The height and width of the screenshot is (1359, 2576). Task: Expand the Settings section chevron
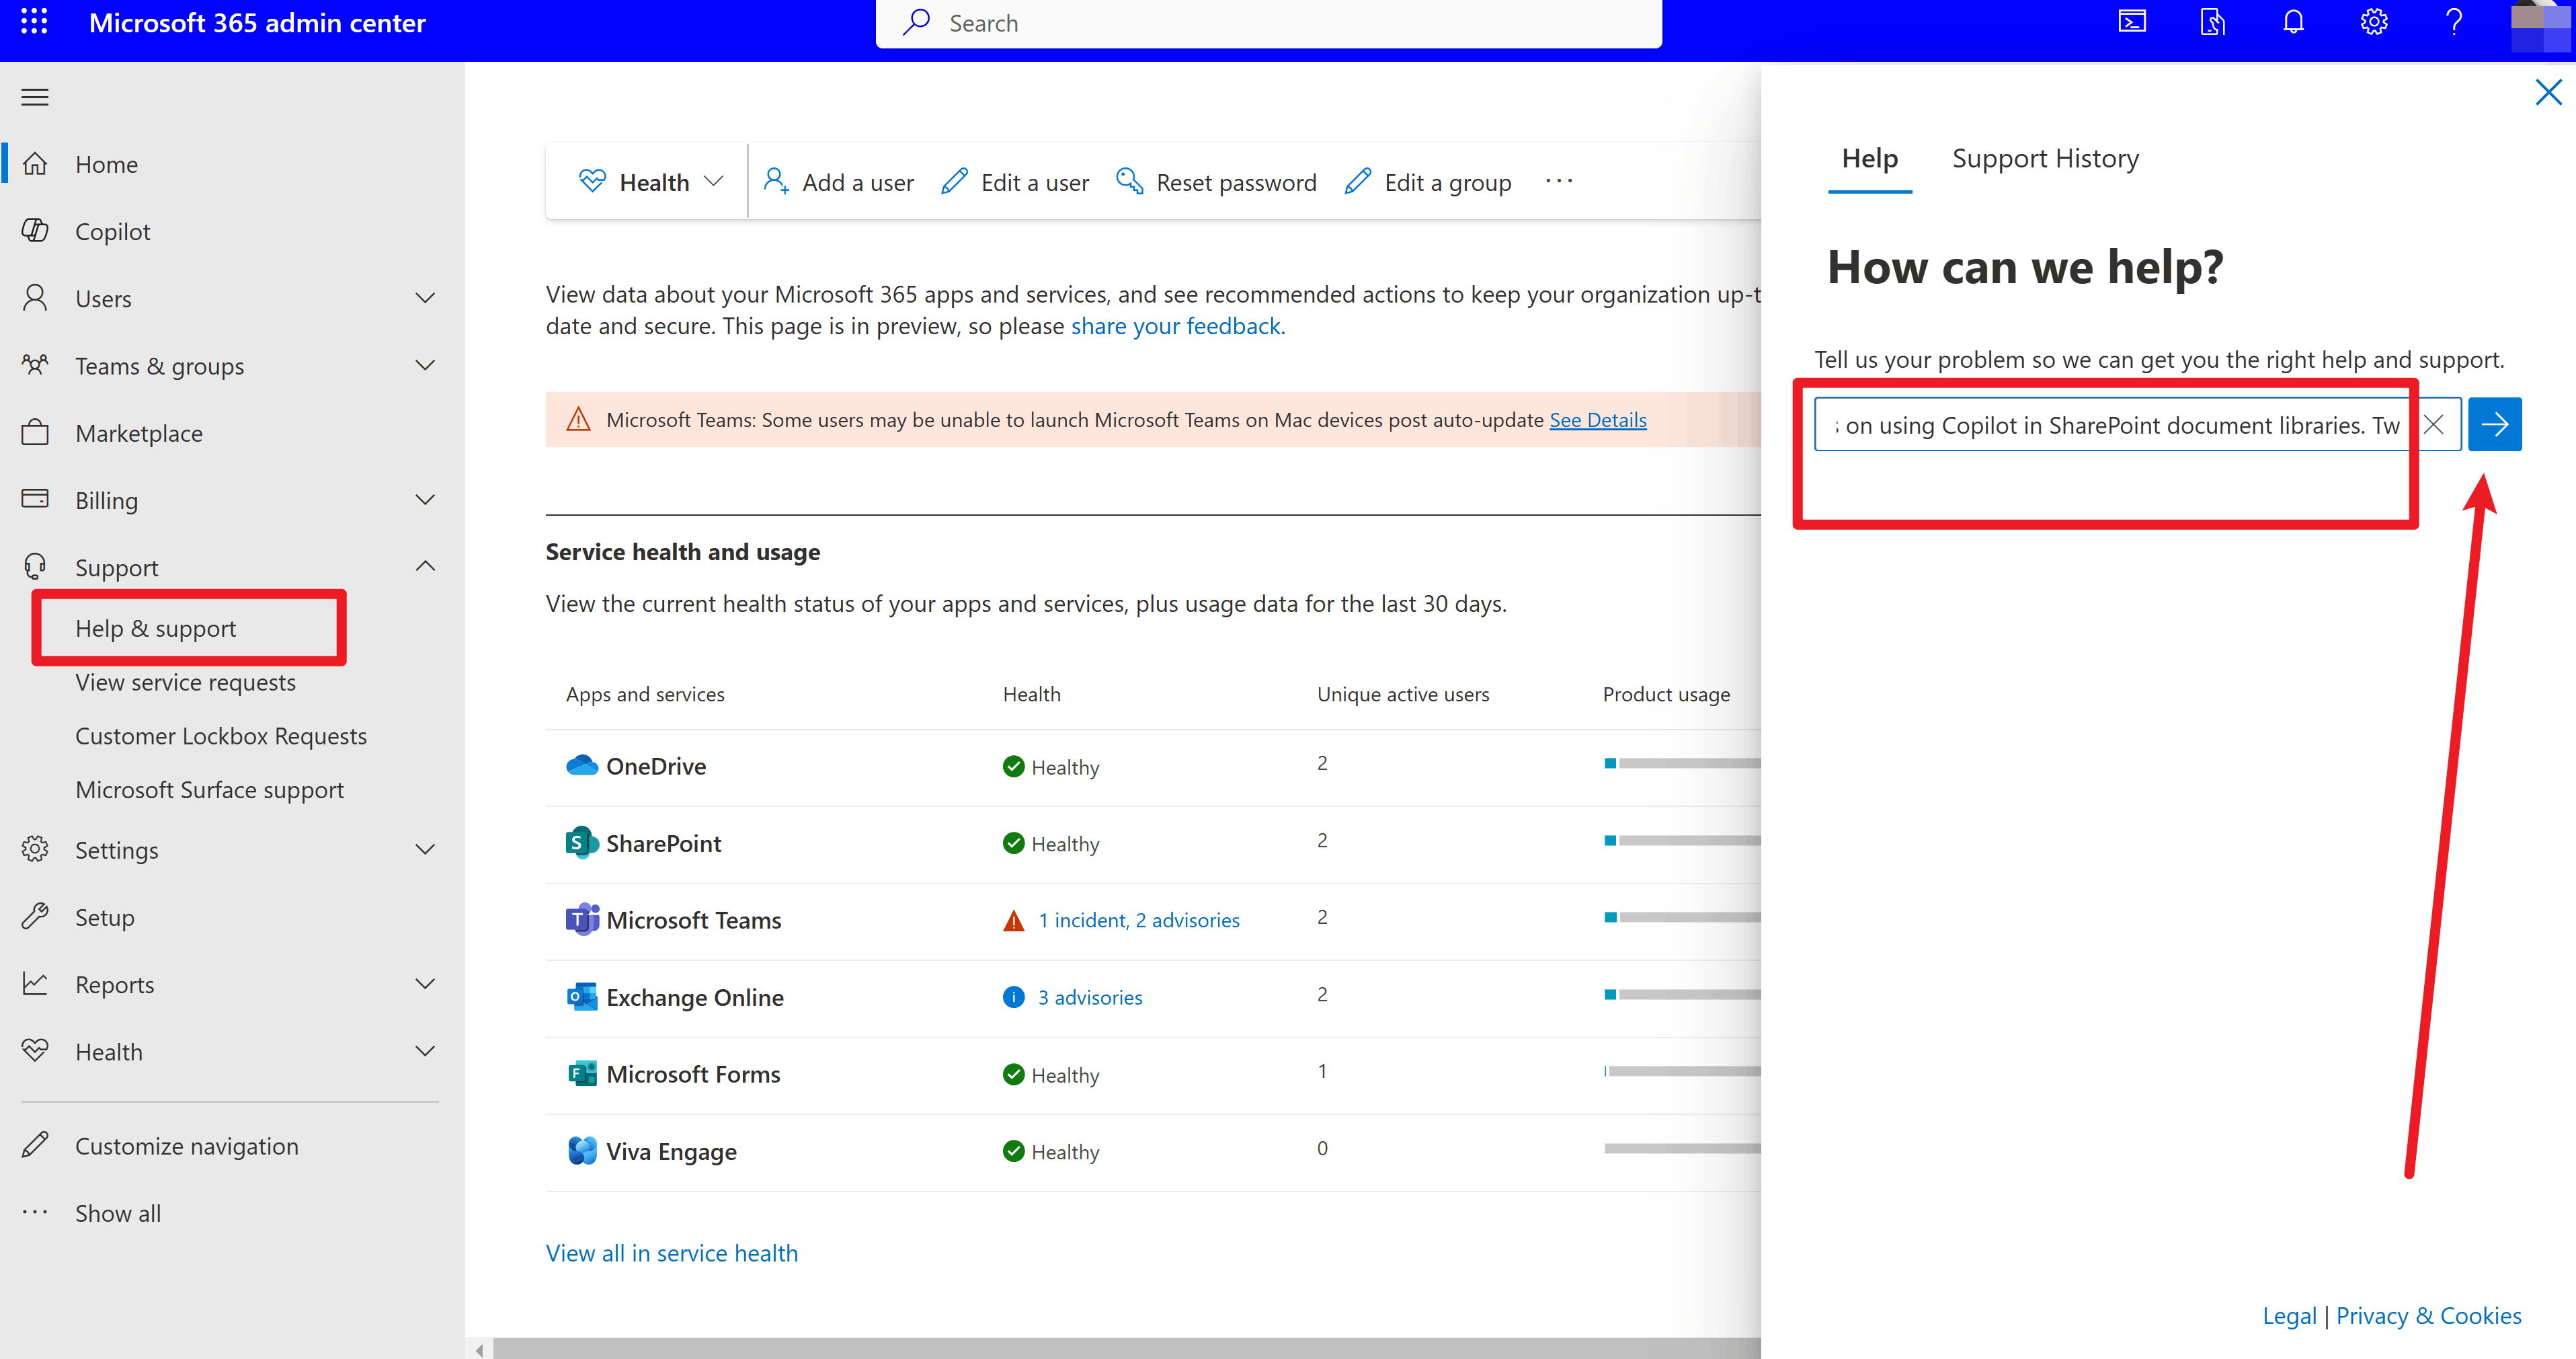point(425,850)
